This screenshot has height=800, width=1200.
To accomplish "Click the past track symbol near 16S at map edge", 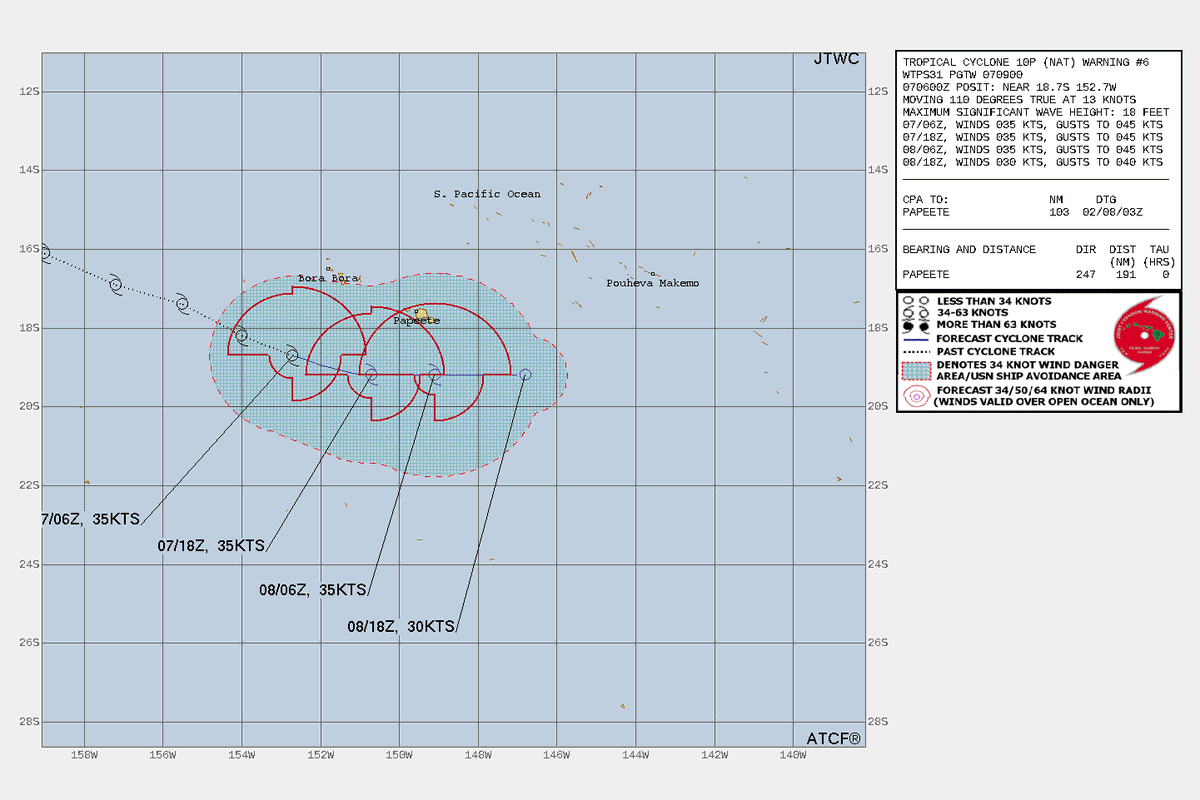I will pyautogui.click(x=44, y=253).
